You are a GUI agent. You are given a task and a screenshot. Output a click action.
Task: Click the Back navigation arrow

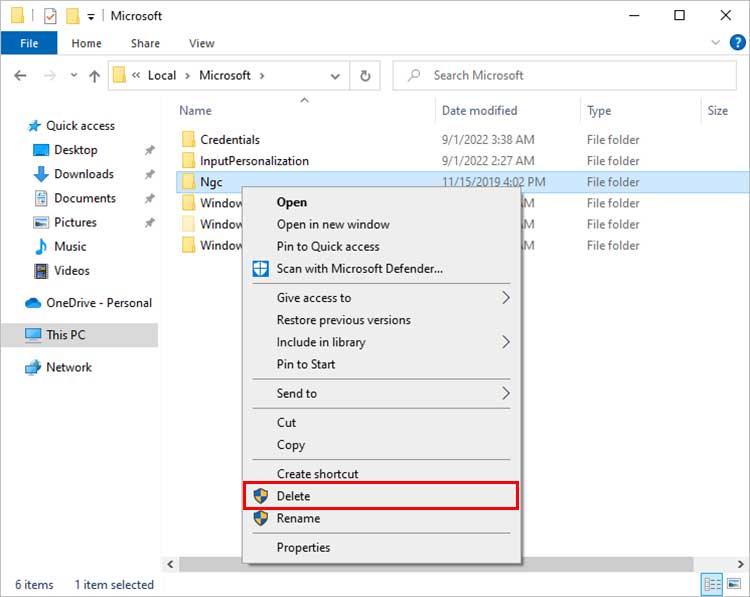[x=22, y=76]
